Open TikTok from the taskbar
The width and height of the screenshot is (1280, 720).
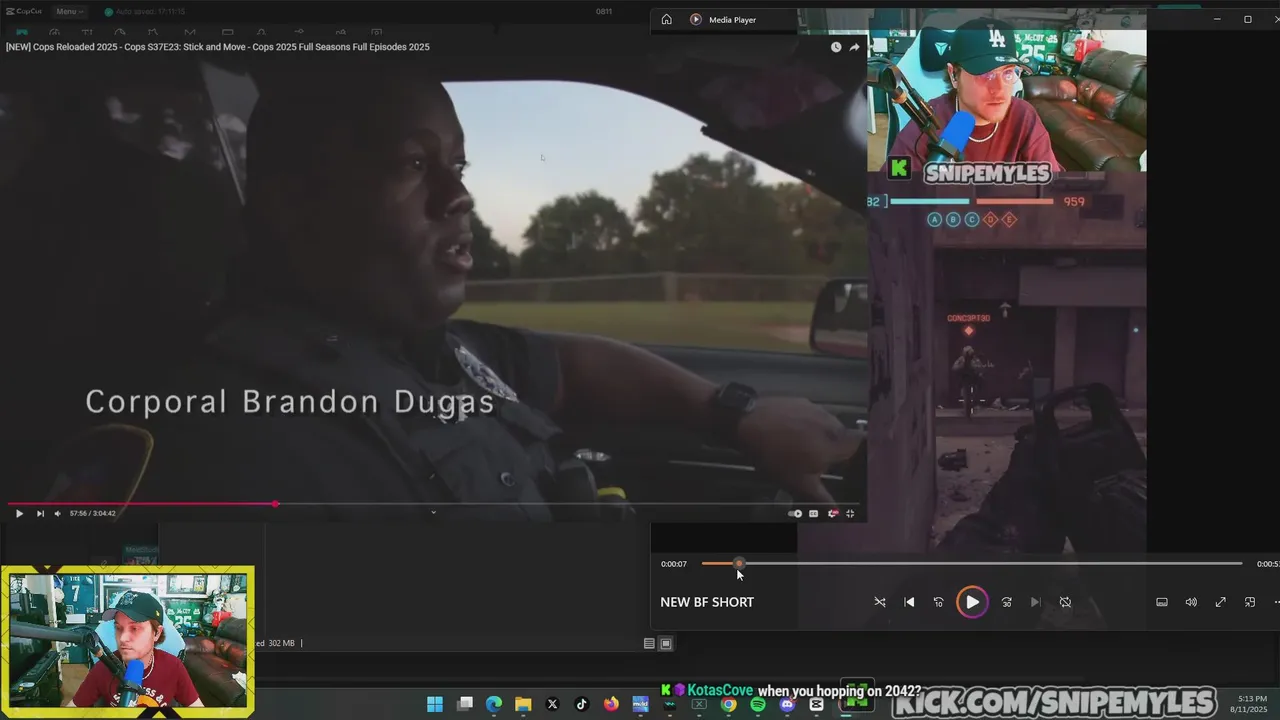click(x=582, y=704)
